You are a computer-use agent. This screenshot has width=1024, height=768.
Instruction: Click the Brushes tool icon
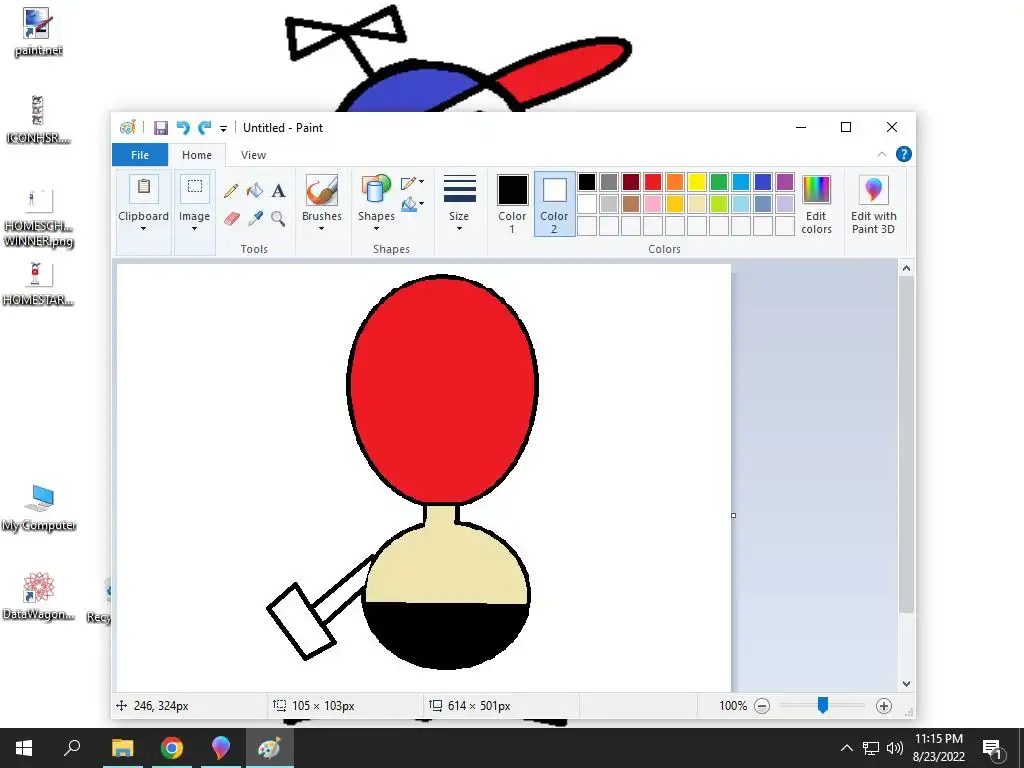click(322, 190)
